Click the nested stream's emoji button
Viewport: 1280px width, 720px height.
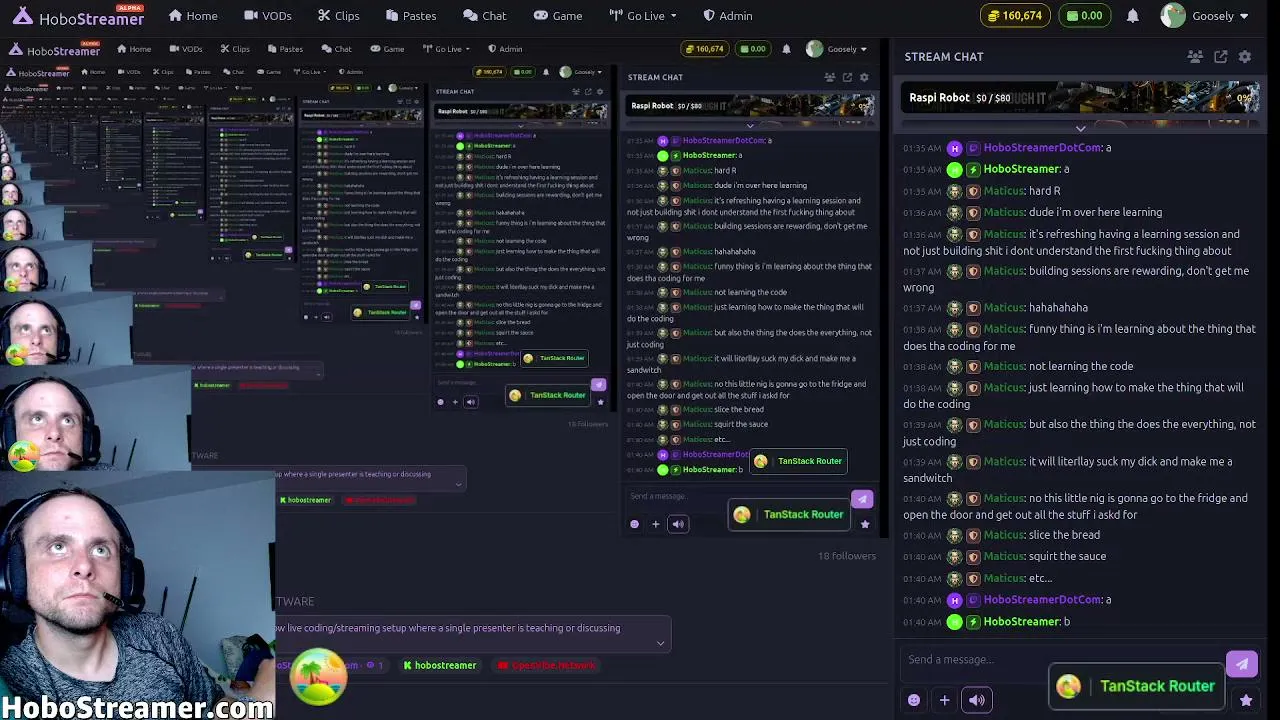tap(634, 524)
